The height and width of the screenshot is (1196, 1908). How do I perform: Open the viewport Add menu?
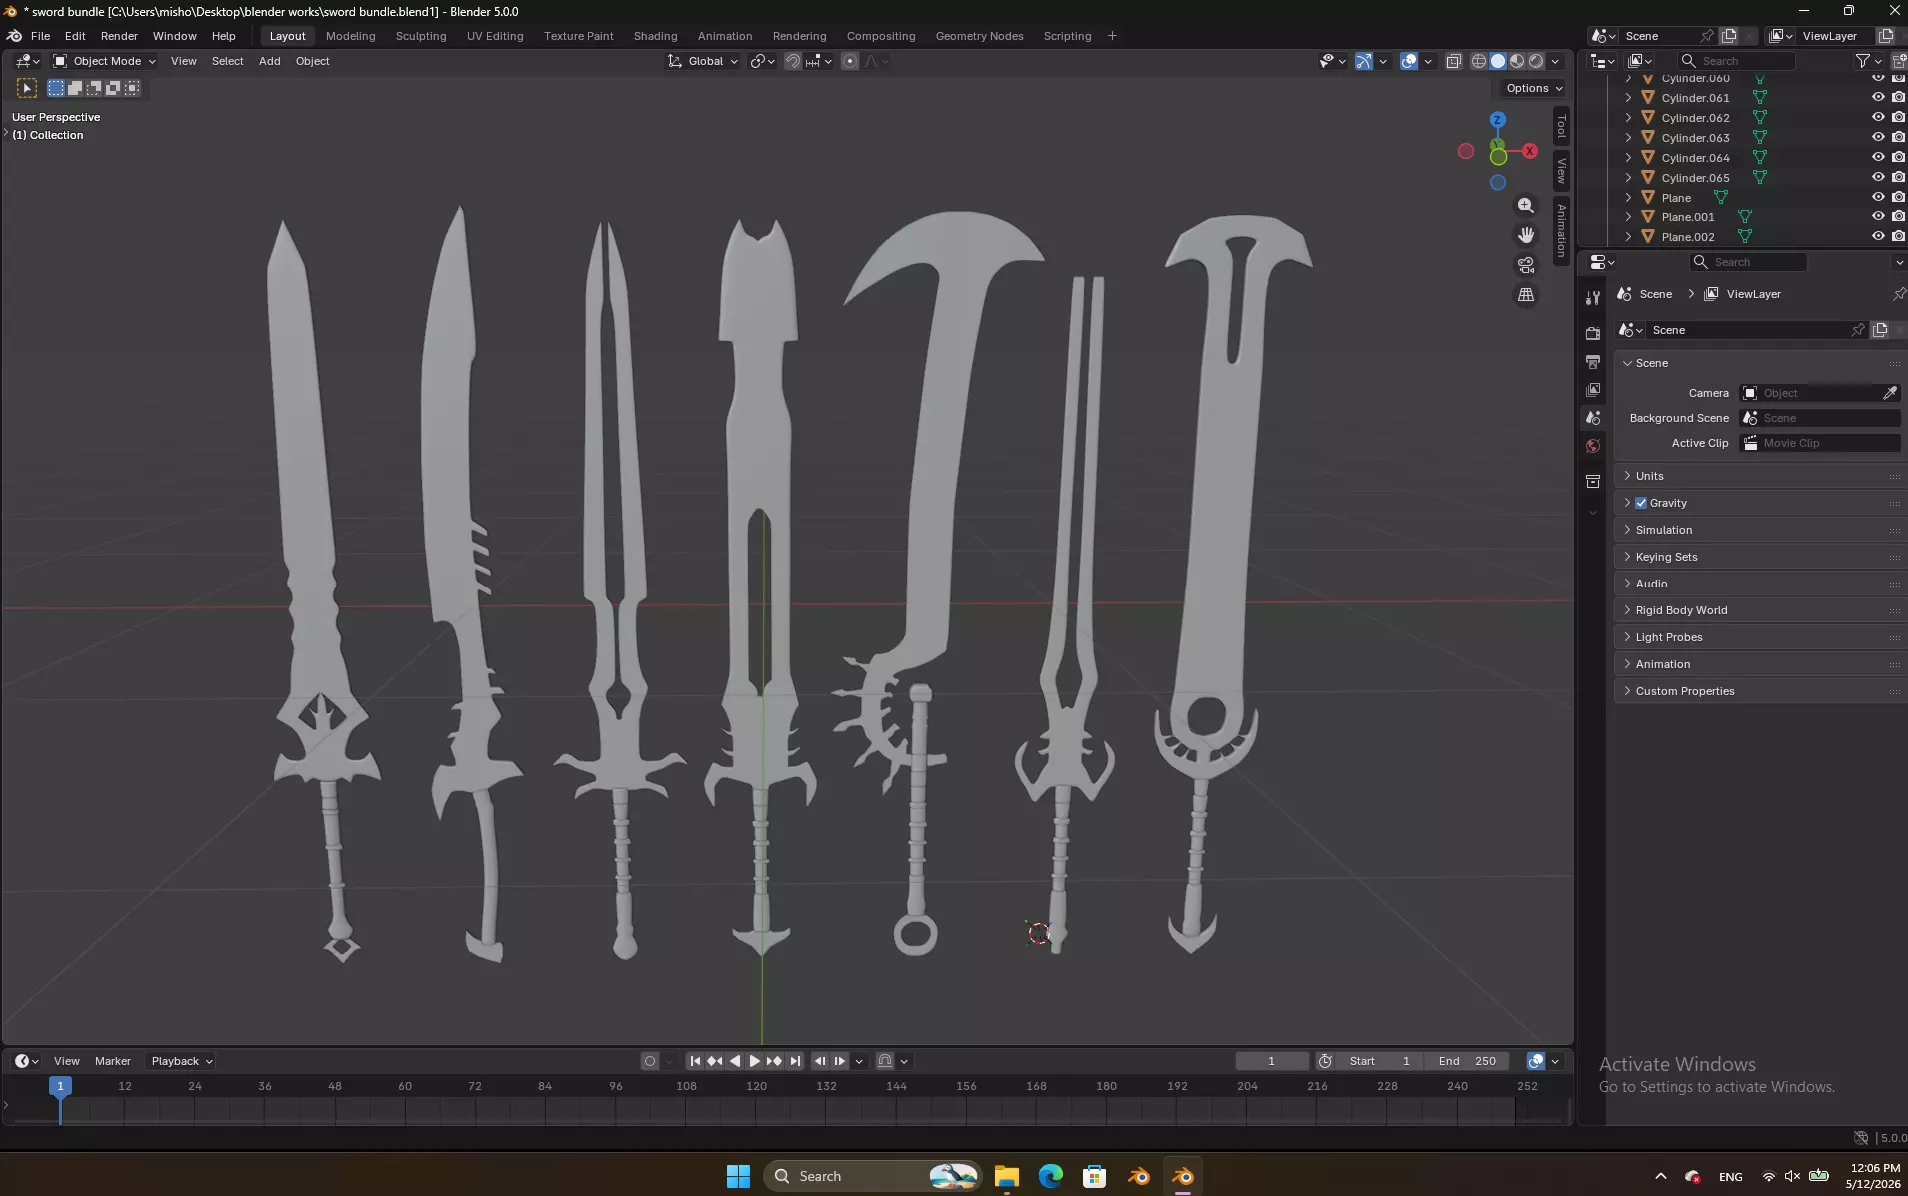pos(269,61)
